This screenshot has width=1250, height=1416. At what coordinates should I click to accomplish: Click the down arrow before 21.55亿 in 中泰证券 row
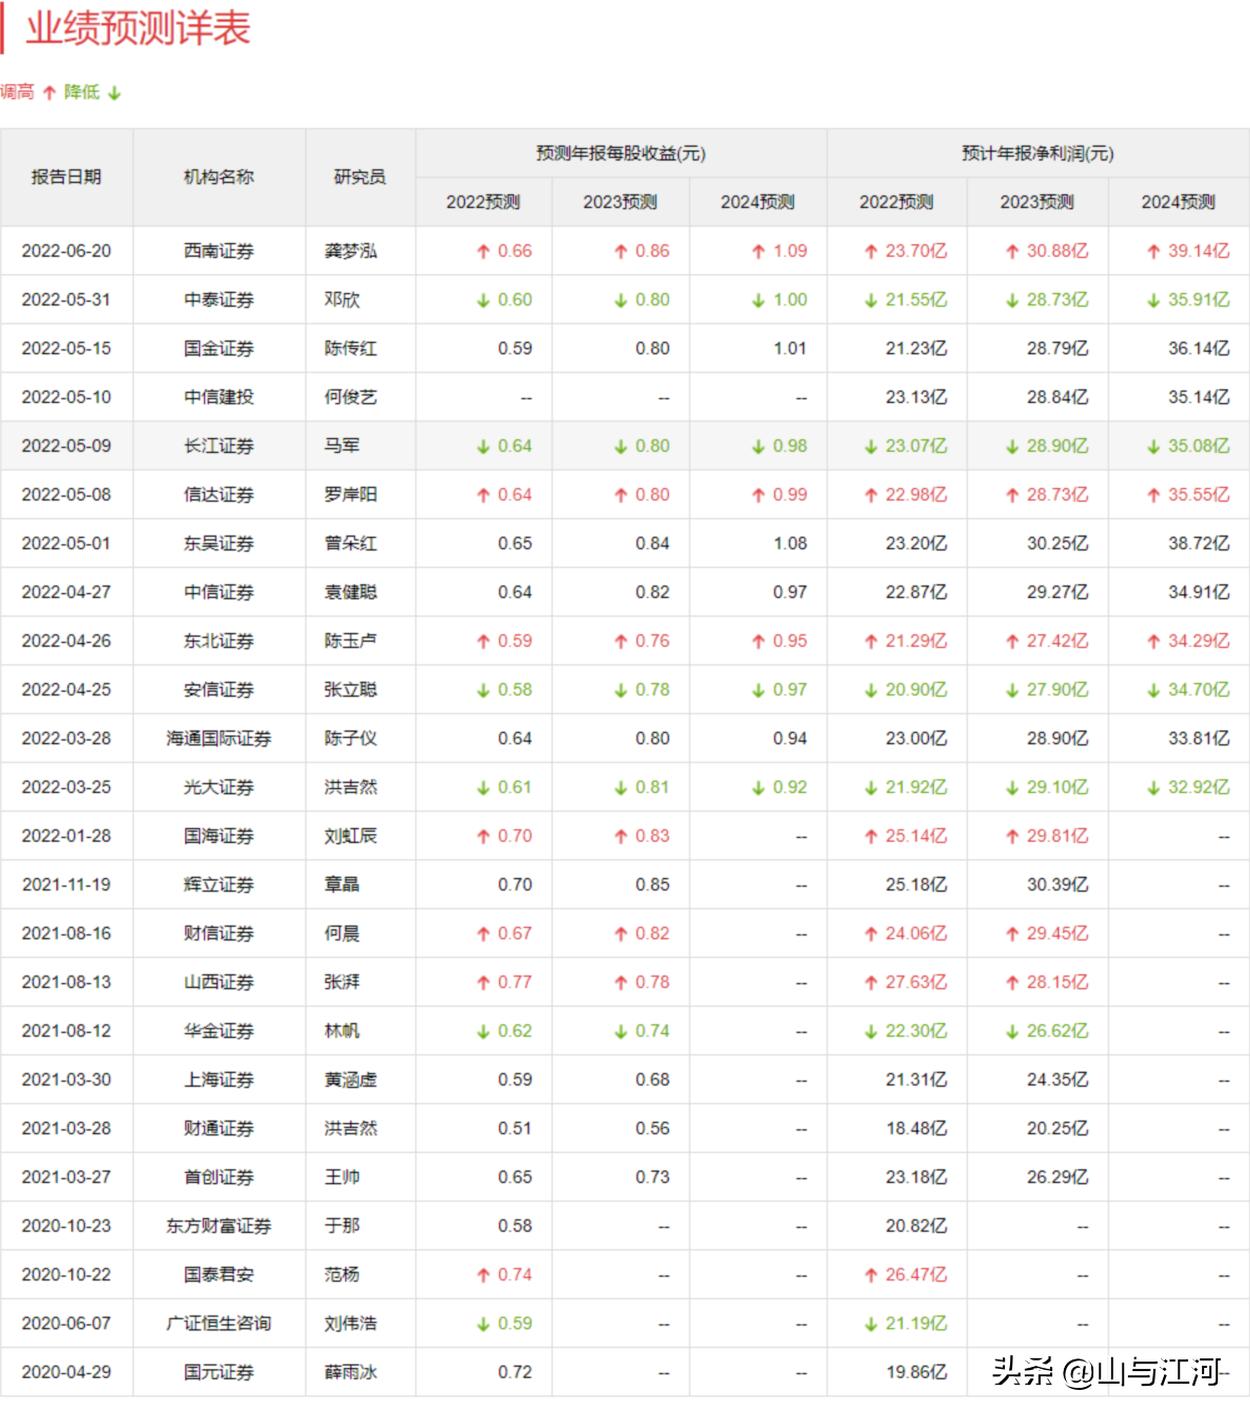tap(871, 301)
